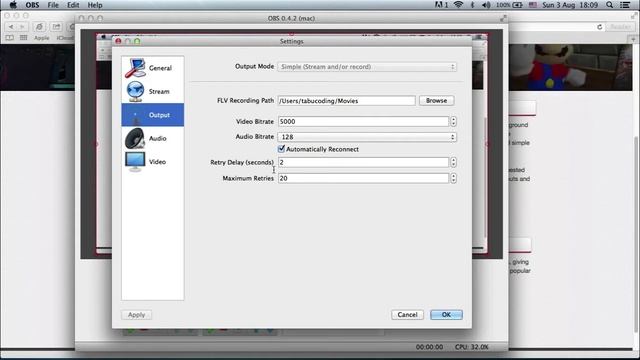The height and width of the screenshot is (360, 640).
Task: Click the battery status icon
Action: point(518,5)
